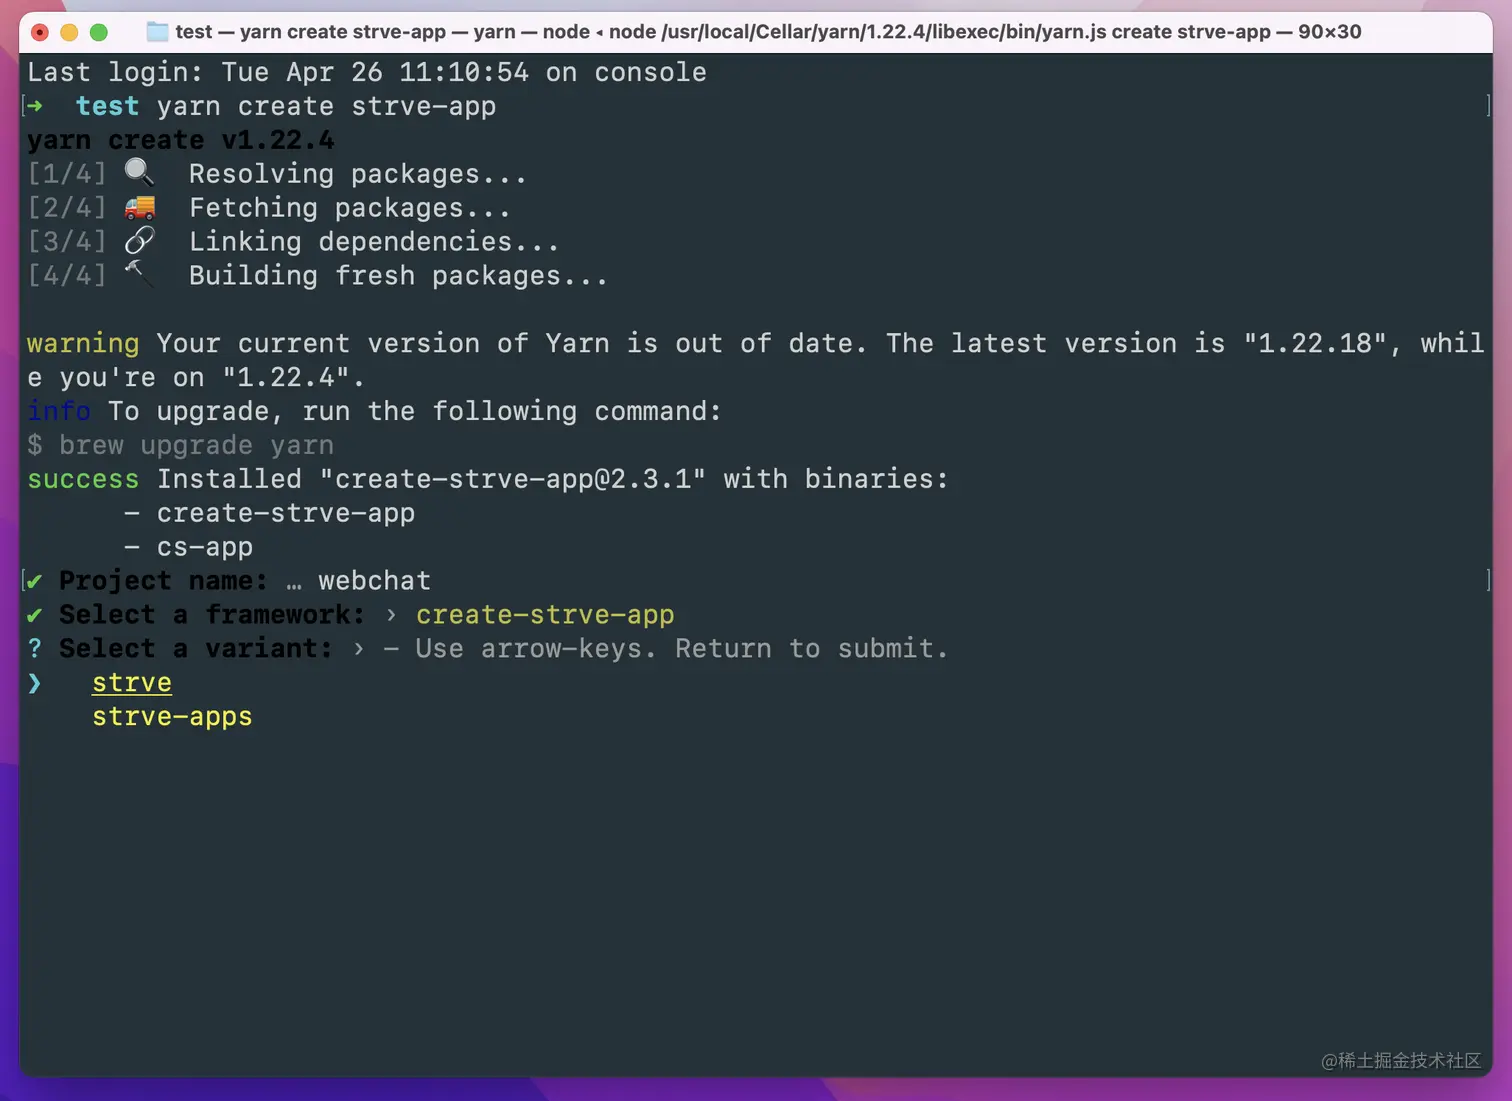Click the magnifying glass emoji on Resolving packages

tap(140, 173)
